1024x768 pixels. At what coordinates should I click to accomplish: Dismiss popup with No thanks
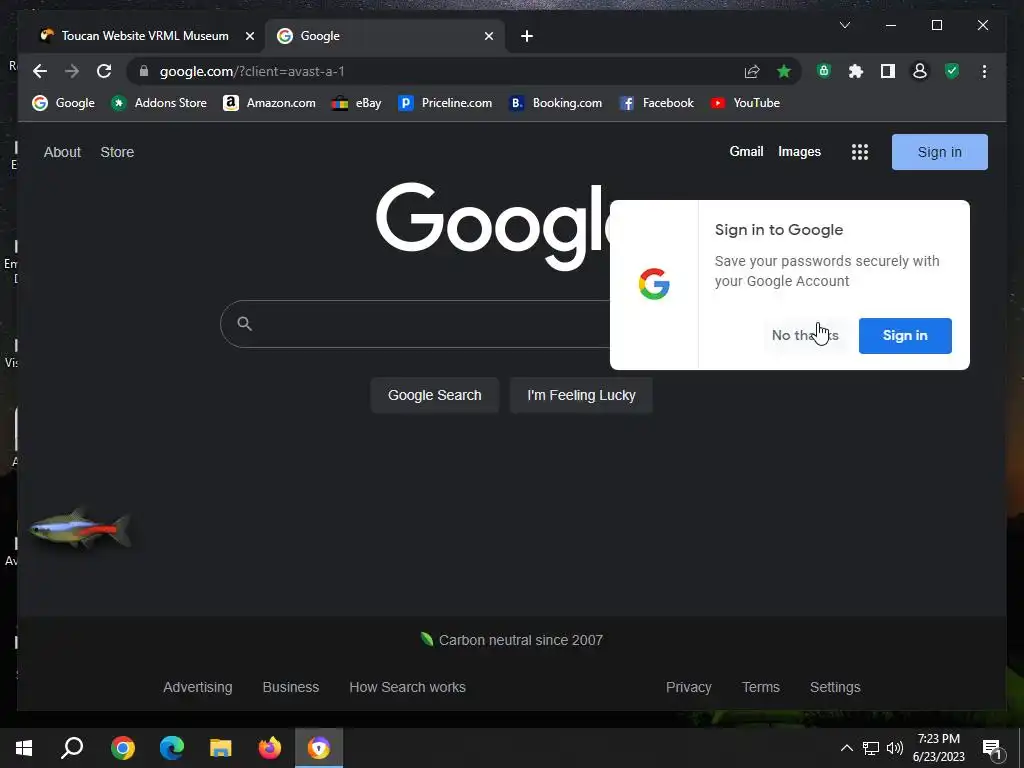(805, 336)
